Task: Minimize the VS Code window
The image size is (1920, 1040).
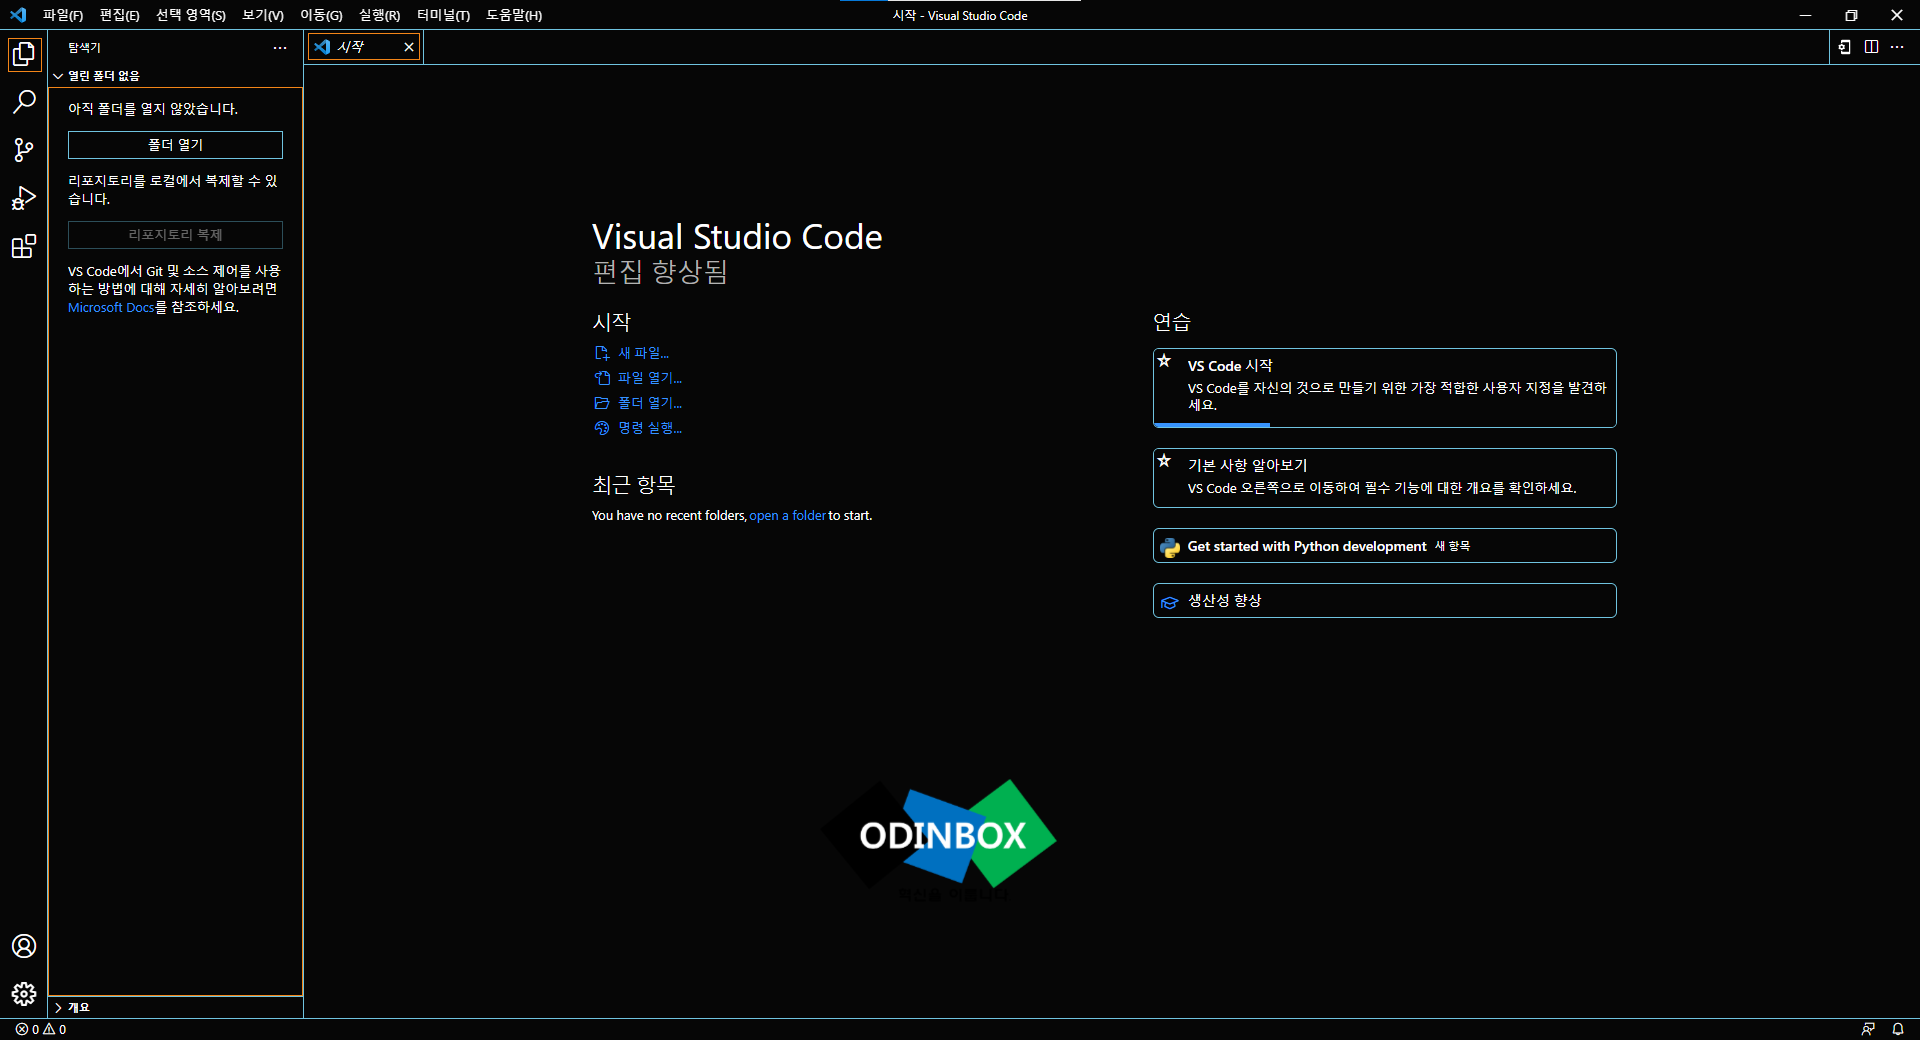Action: pyautogui.click(x=1805, y=15)
